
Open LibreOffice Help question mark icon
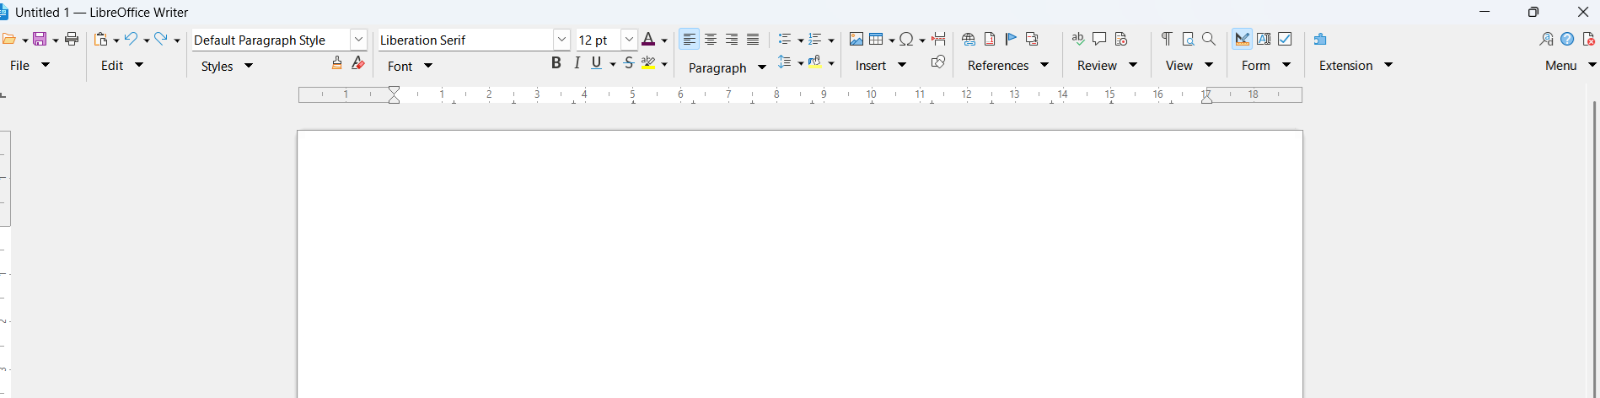[x=1567, y=40]
